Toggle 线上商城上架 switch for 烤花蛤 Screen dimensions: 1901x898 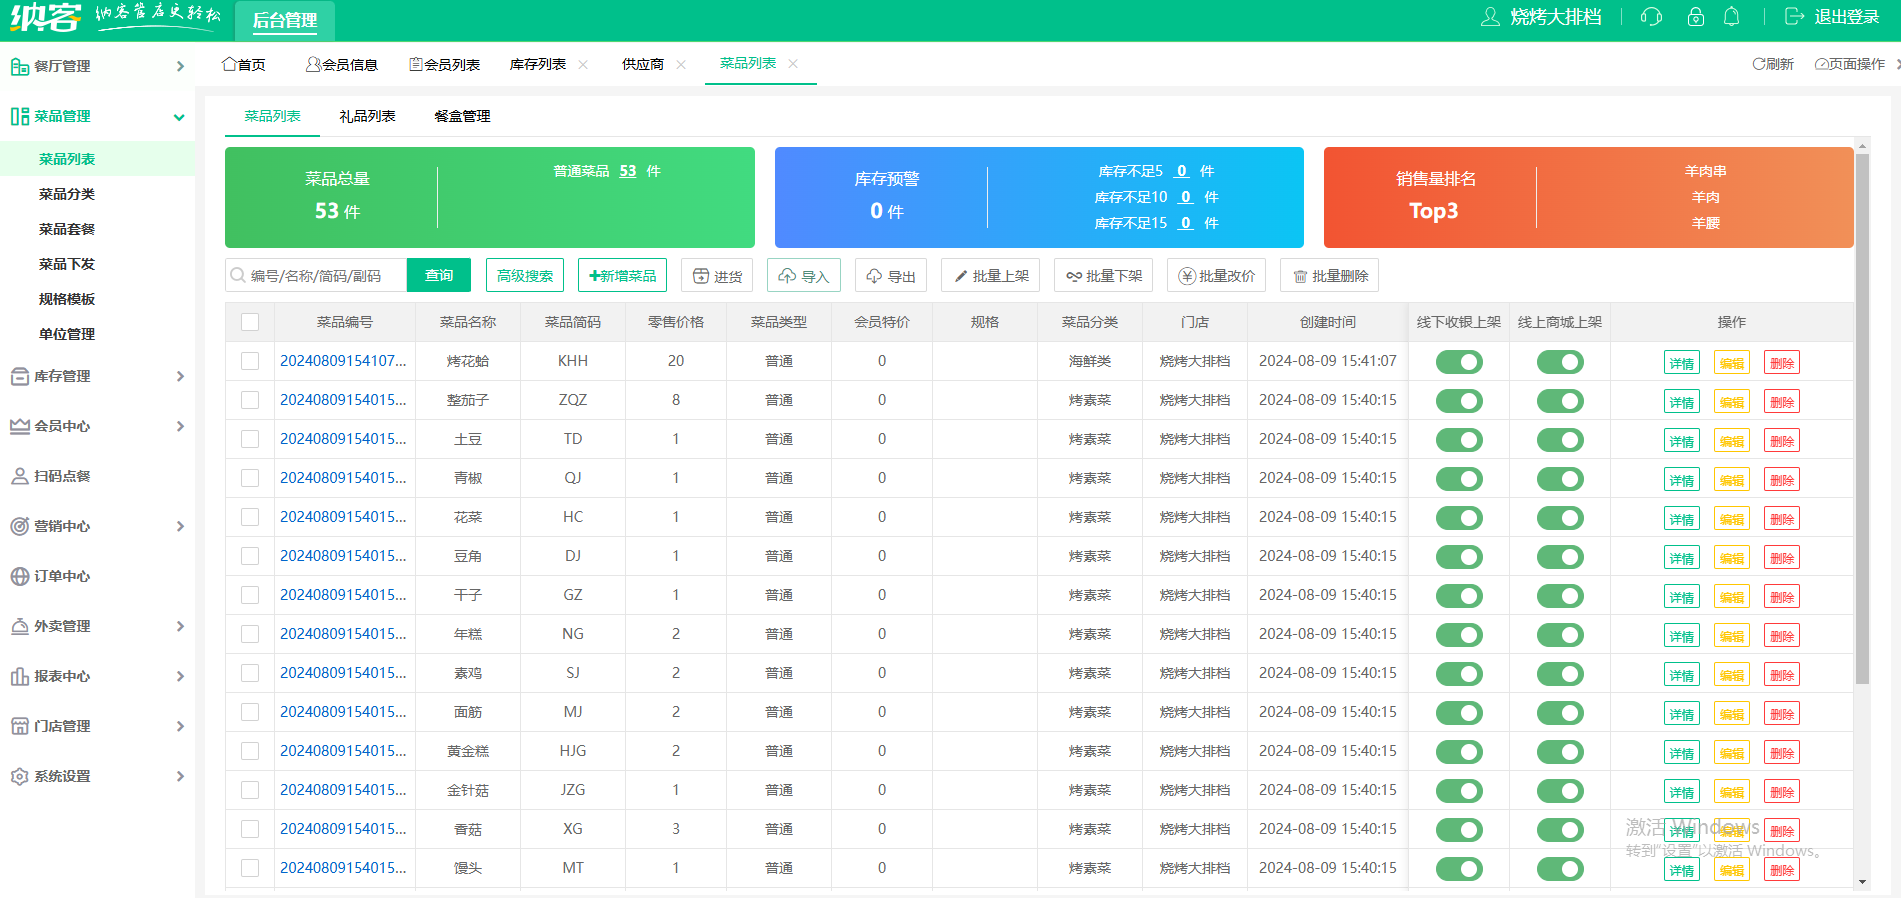pyautogui.click(x=1560, y=362)
